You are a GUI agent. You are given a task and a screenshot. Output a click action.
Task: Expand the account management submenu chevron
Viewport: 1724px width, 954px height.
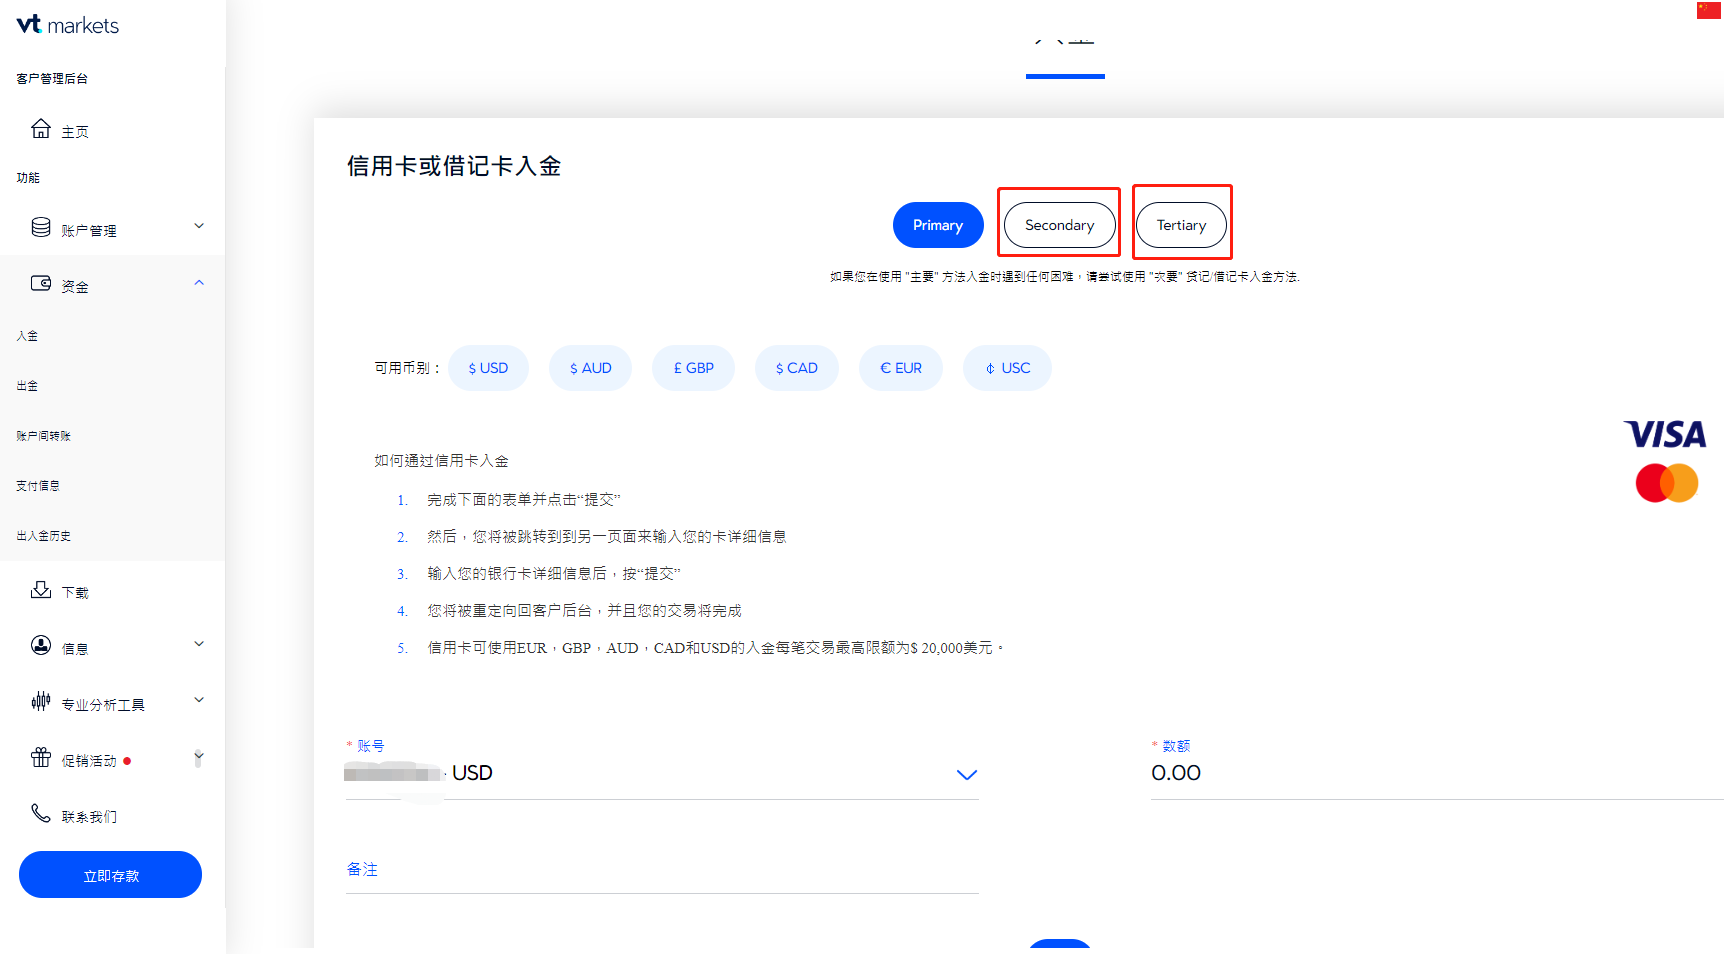tap(199, 227)
